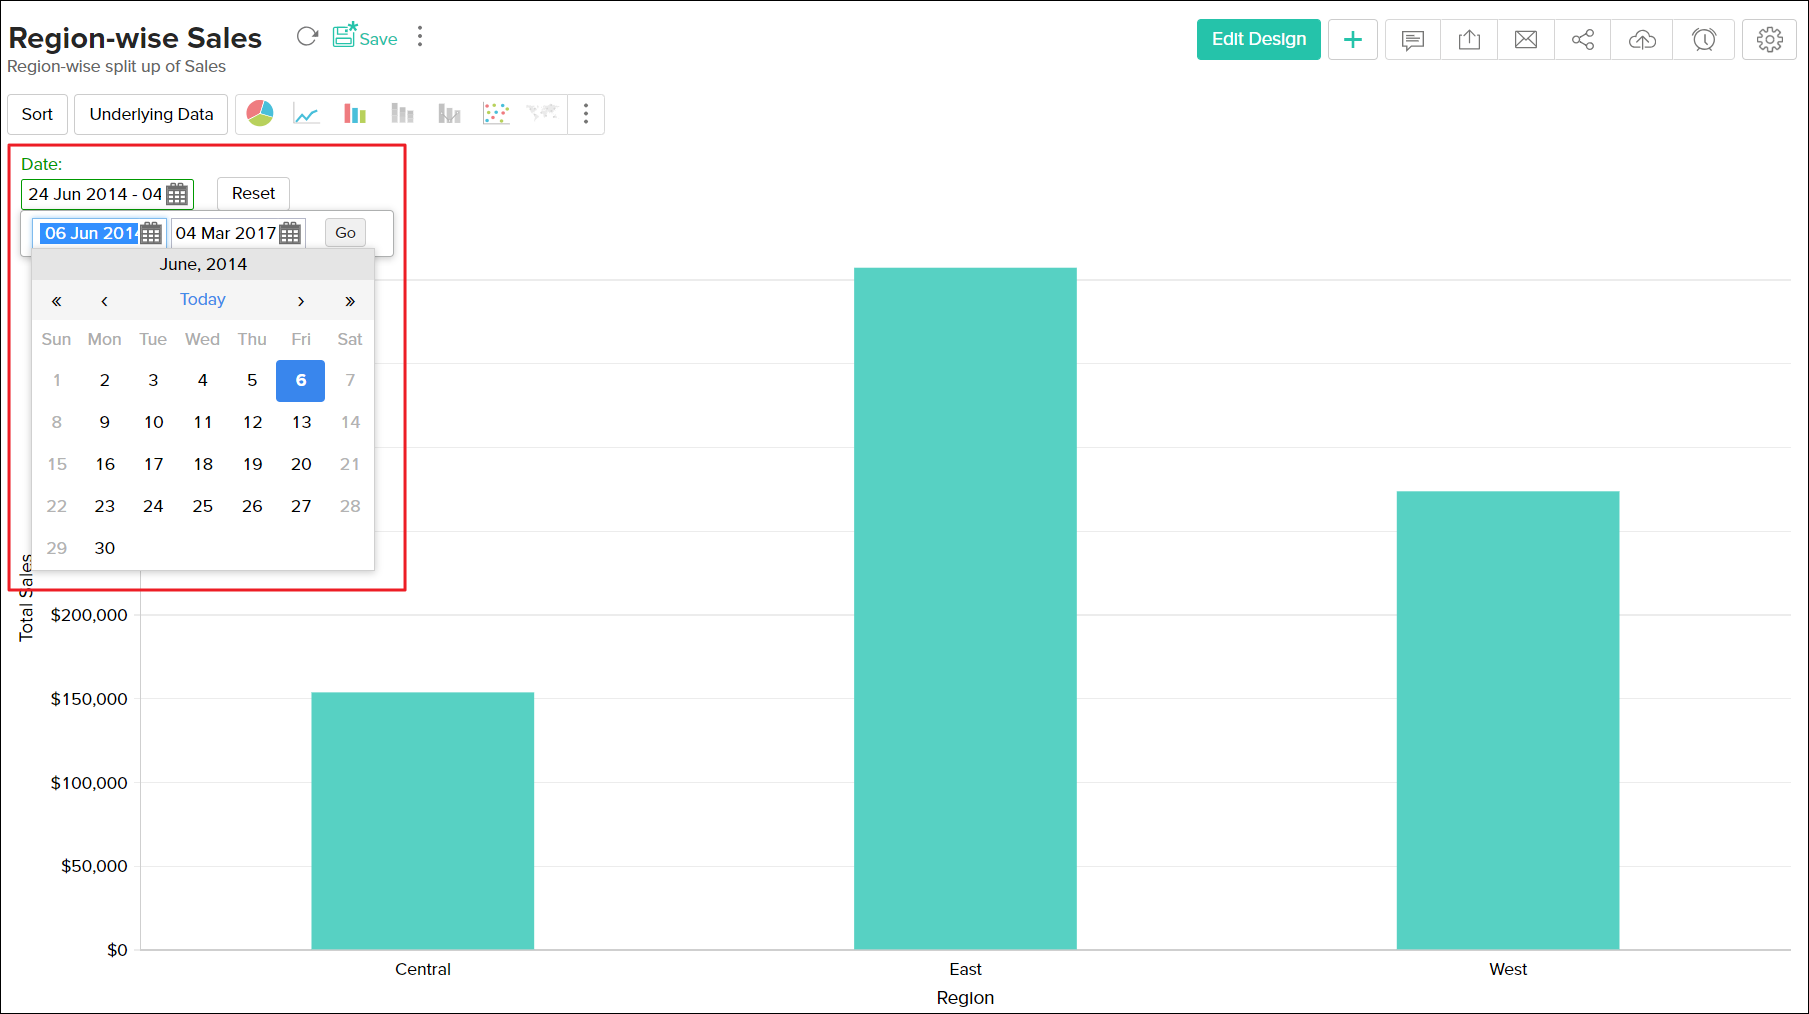1809x1014 pixels.
Task: Open the 04 Mar 2017 end-date calendar
Action: (x=290, y=232)
